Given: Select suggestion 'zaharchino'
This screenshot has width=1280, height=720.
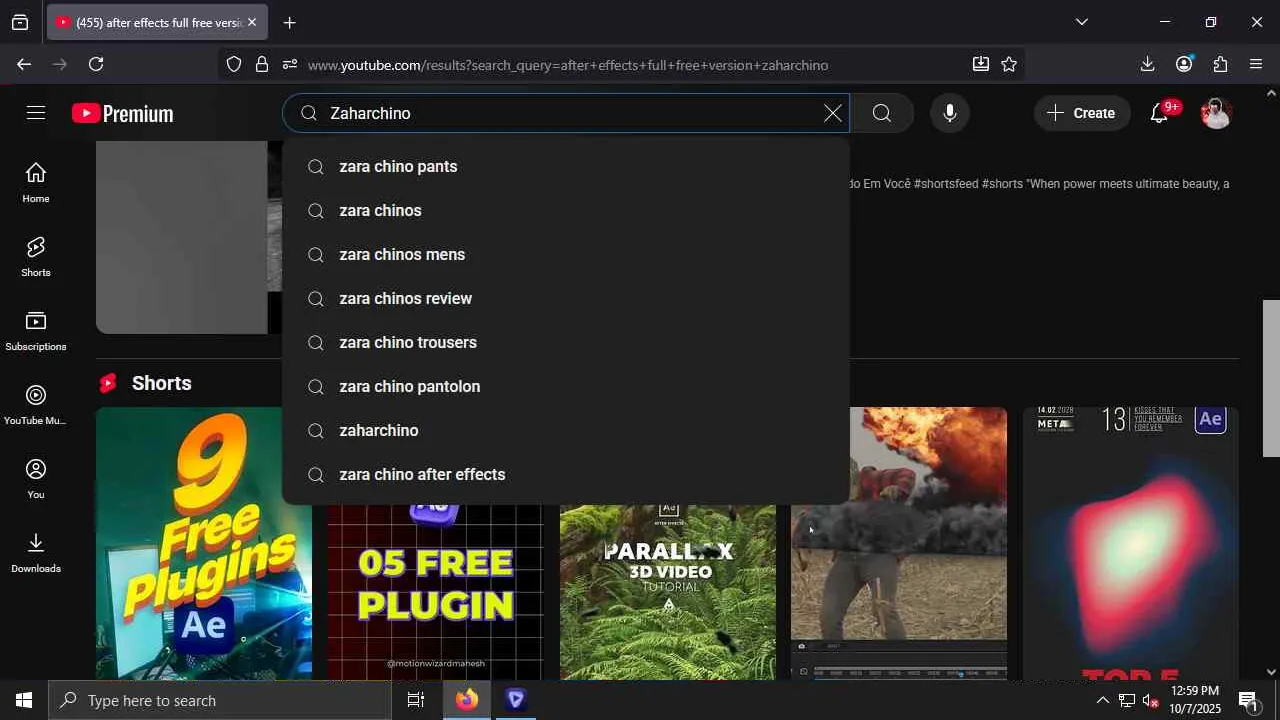Looking at the screenshot, I should pos(566,431).
